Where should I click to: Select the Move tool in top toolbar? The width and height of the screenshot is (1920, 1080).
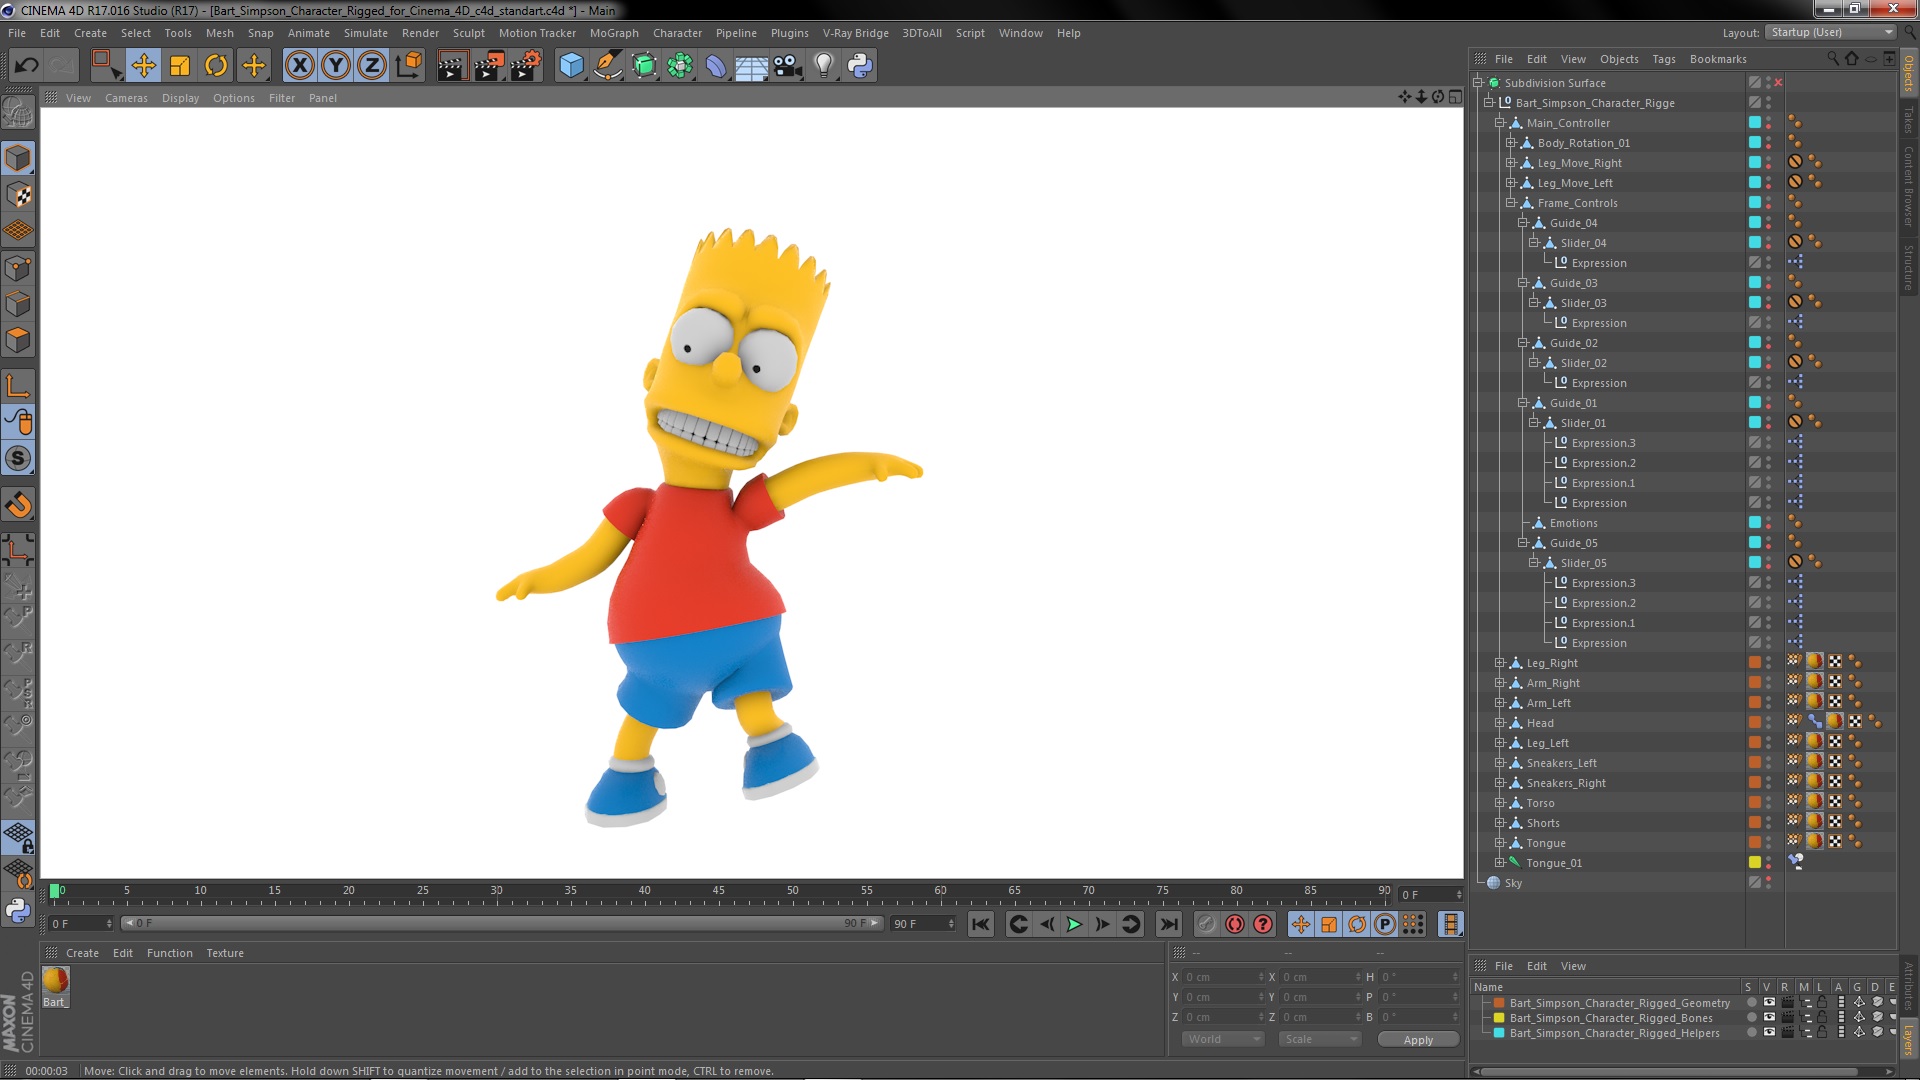pyautogui.click(x=143, y=66)
